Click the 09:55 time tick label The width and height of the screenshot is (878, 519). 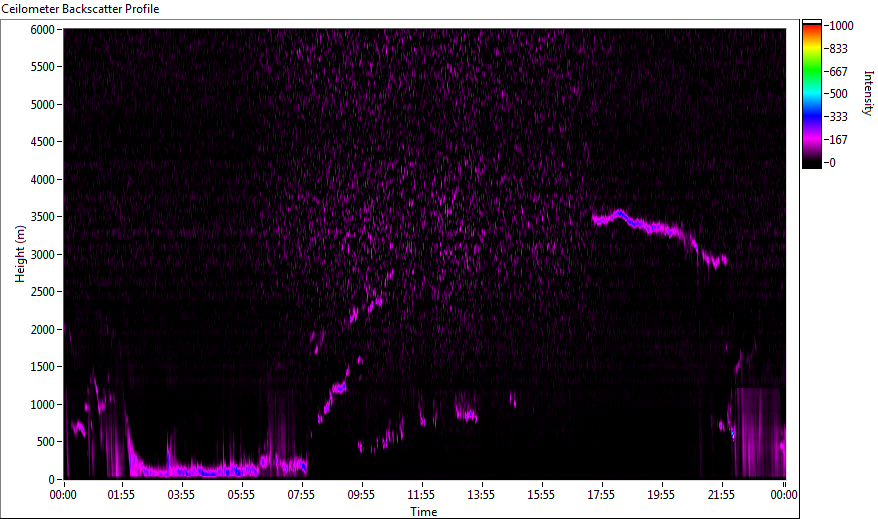[x=361, y=495]
